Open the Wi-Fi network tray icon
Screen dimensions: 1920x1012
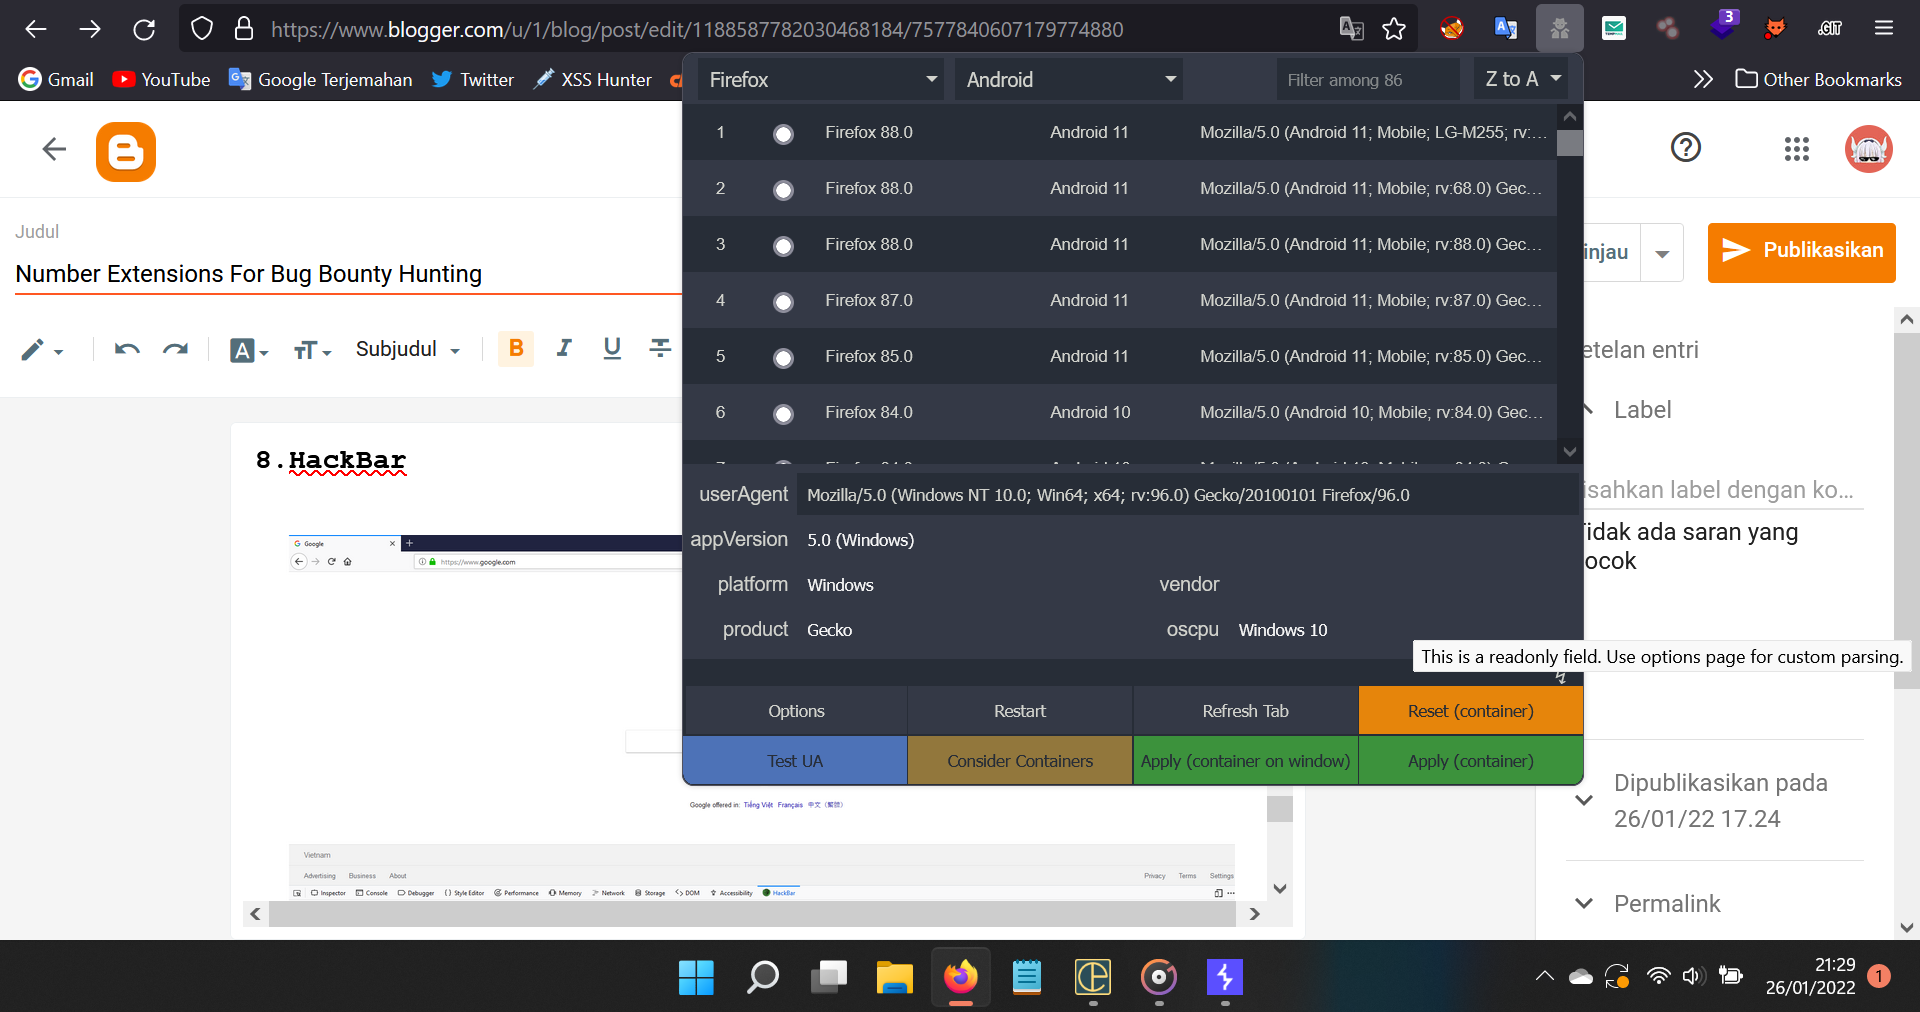click(x=1658, y=976)
